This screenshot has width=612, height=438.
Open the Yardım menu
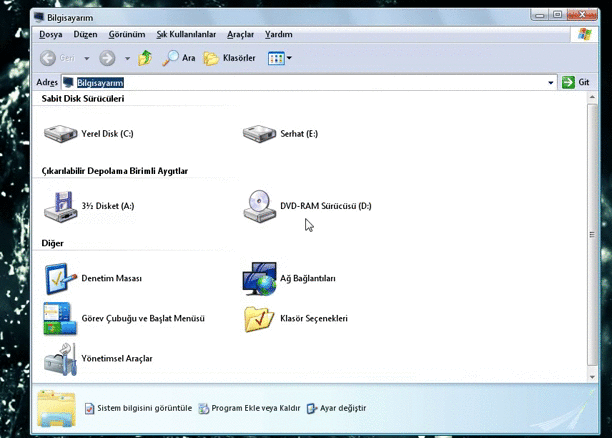click(x=278, y=35)
